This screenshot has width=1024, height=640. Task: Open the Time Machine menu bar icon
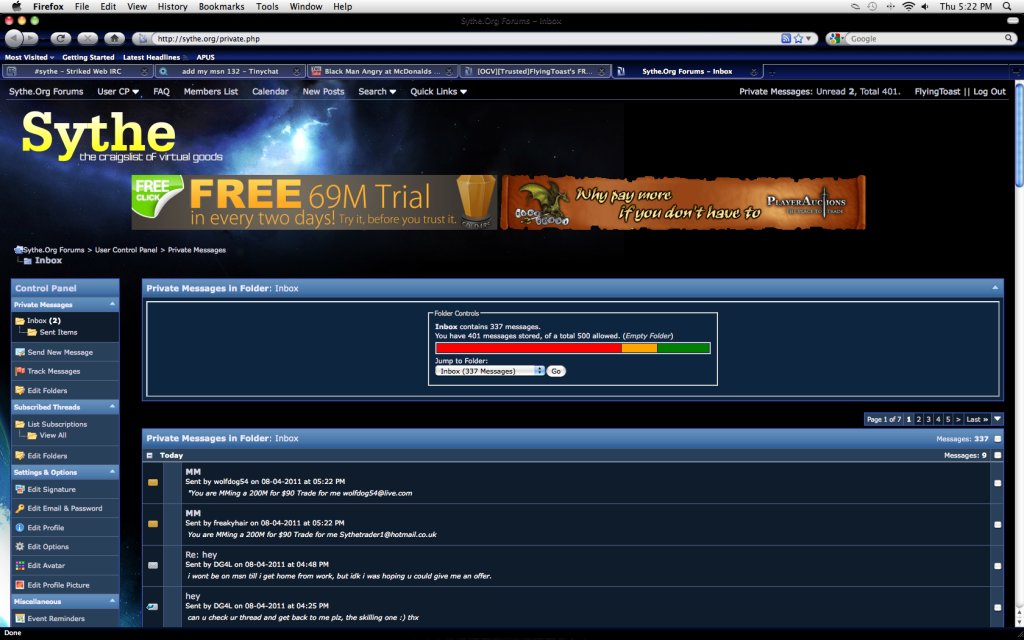pos(872,7)
